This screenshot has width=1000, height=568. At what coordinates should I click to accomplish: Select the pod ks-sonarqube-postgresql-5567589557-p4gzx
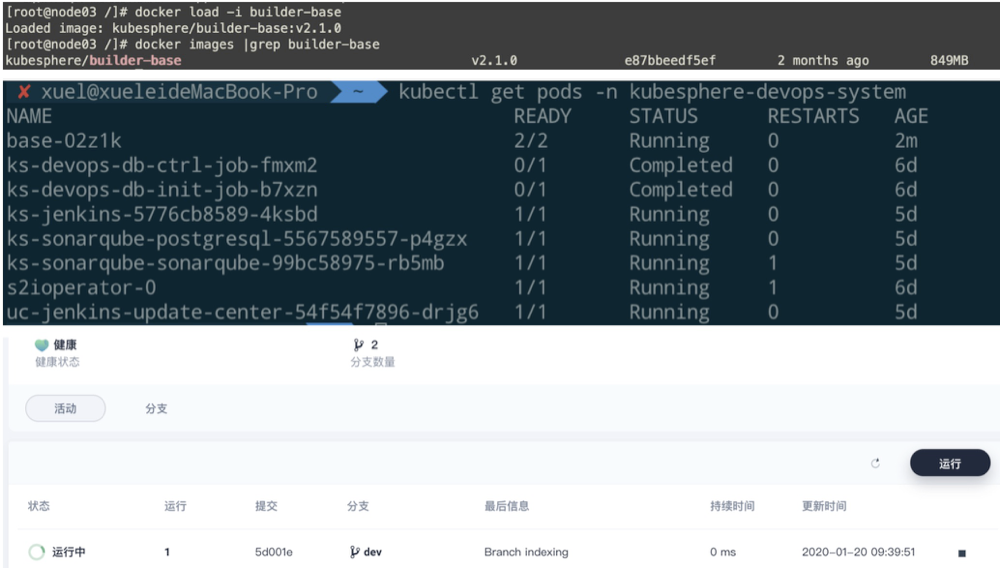pos(237,239)
